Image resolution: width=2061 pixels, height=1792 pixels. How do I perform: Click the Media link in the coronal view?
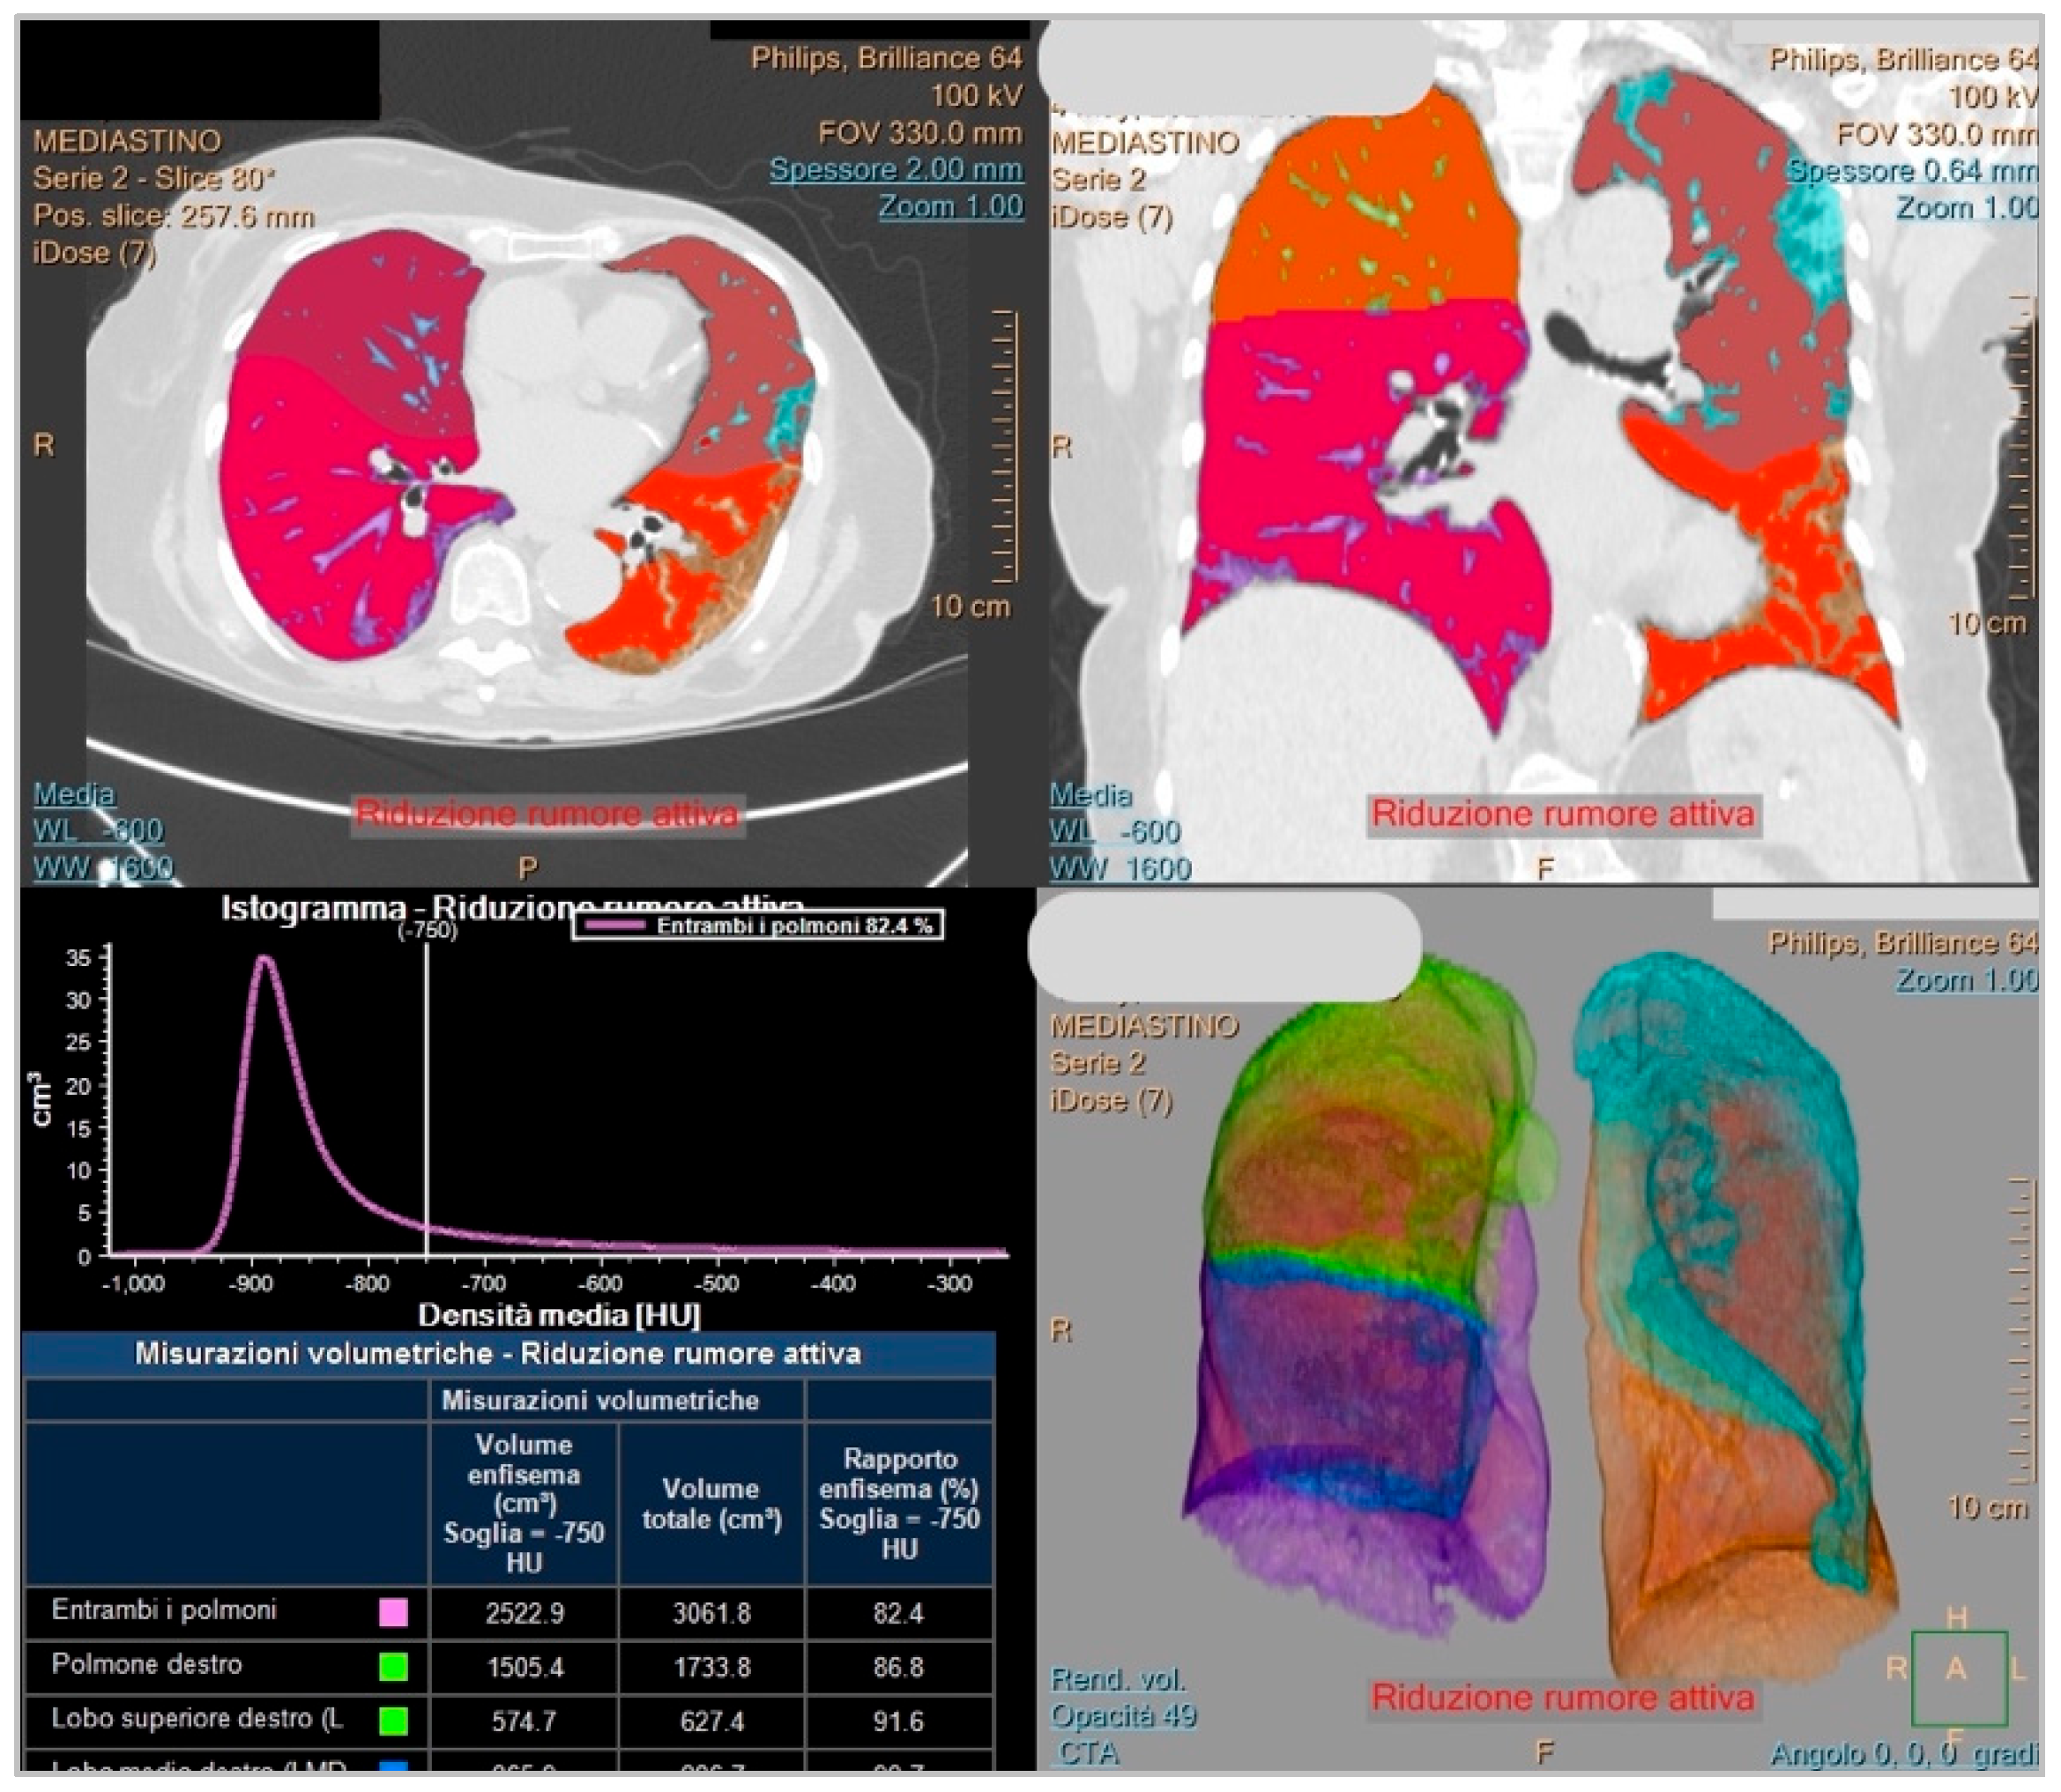coord(1090,796)
